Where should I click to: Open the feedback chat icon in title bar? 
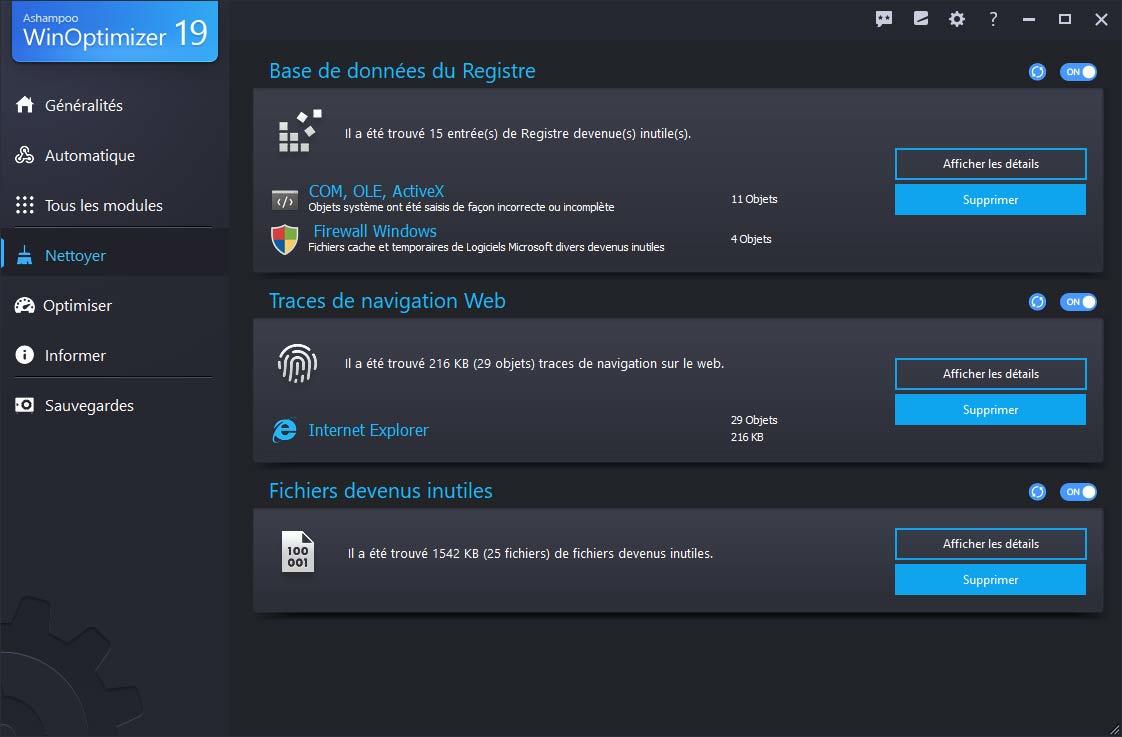pos(884,19)
